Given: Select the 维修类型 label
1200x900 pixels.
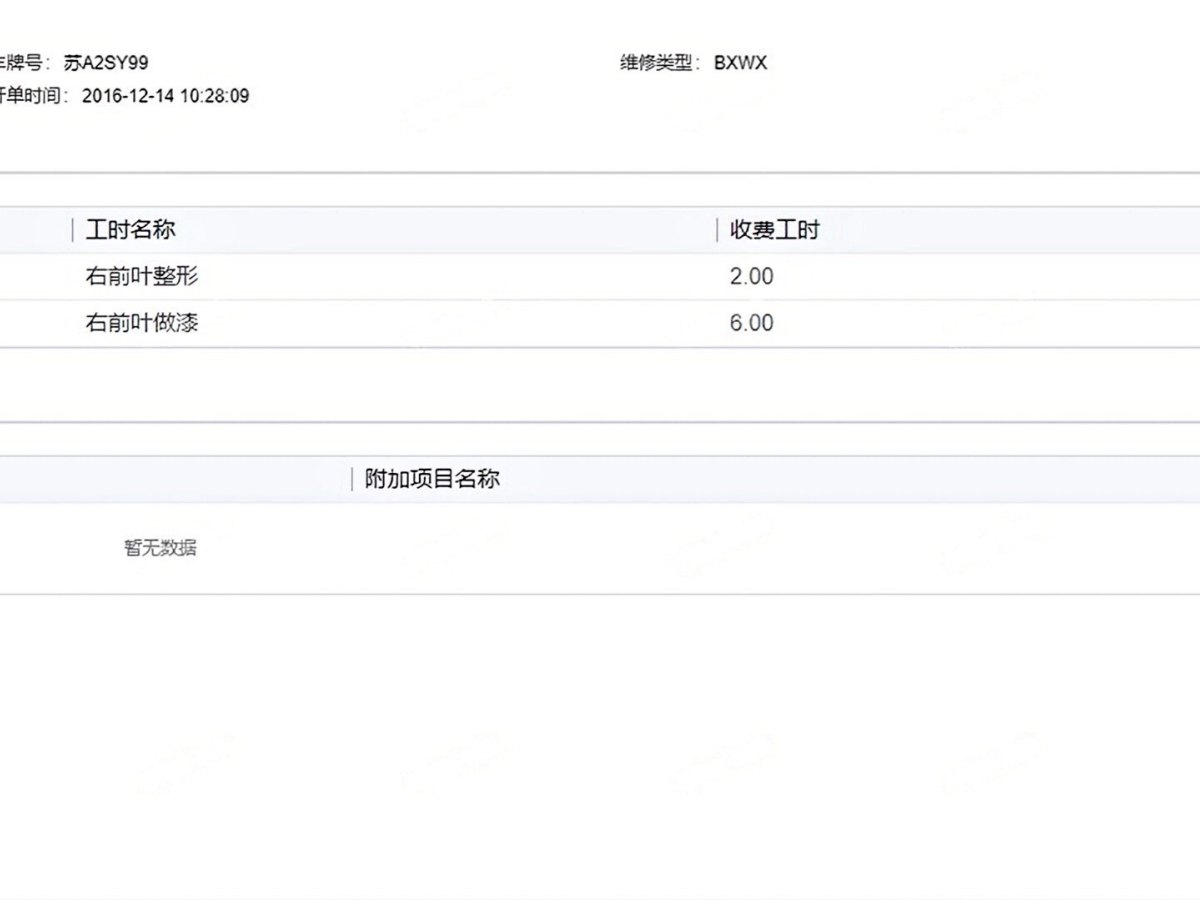Looking at the screenshot, I should click(x=659, y=63).
